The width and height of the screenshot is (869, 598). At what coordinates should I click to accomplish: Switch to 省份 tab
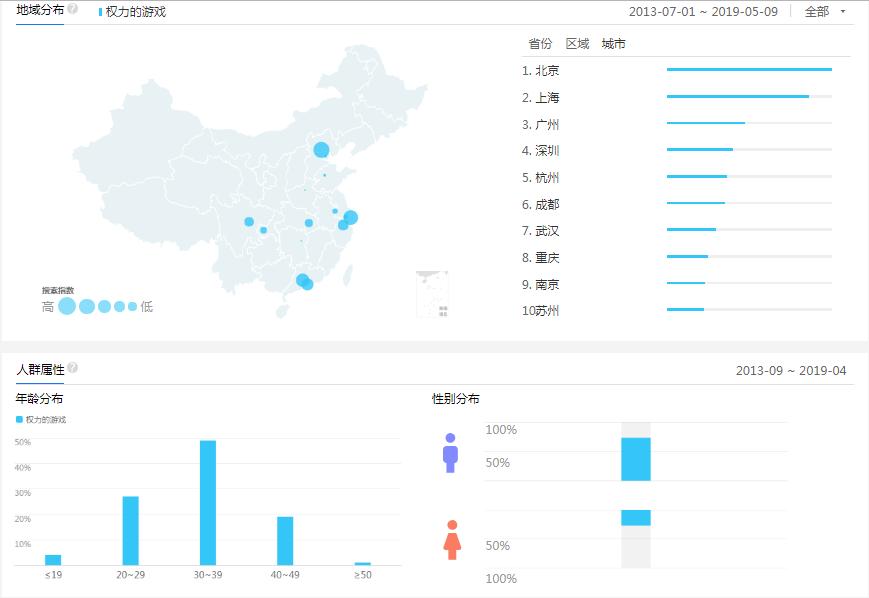coord(540,44)
